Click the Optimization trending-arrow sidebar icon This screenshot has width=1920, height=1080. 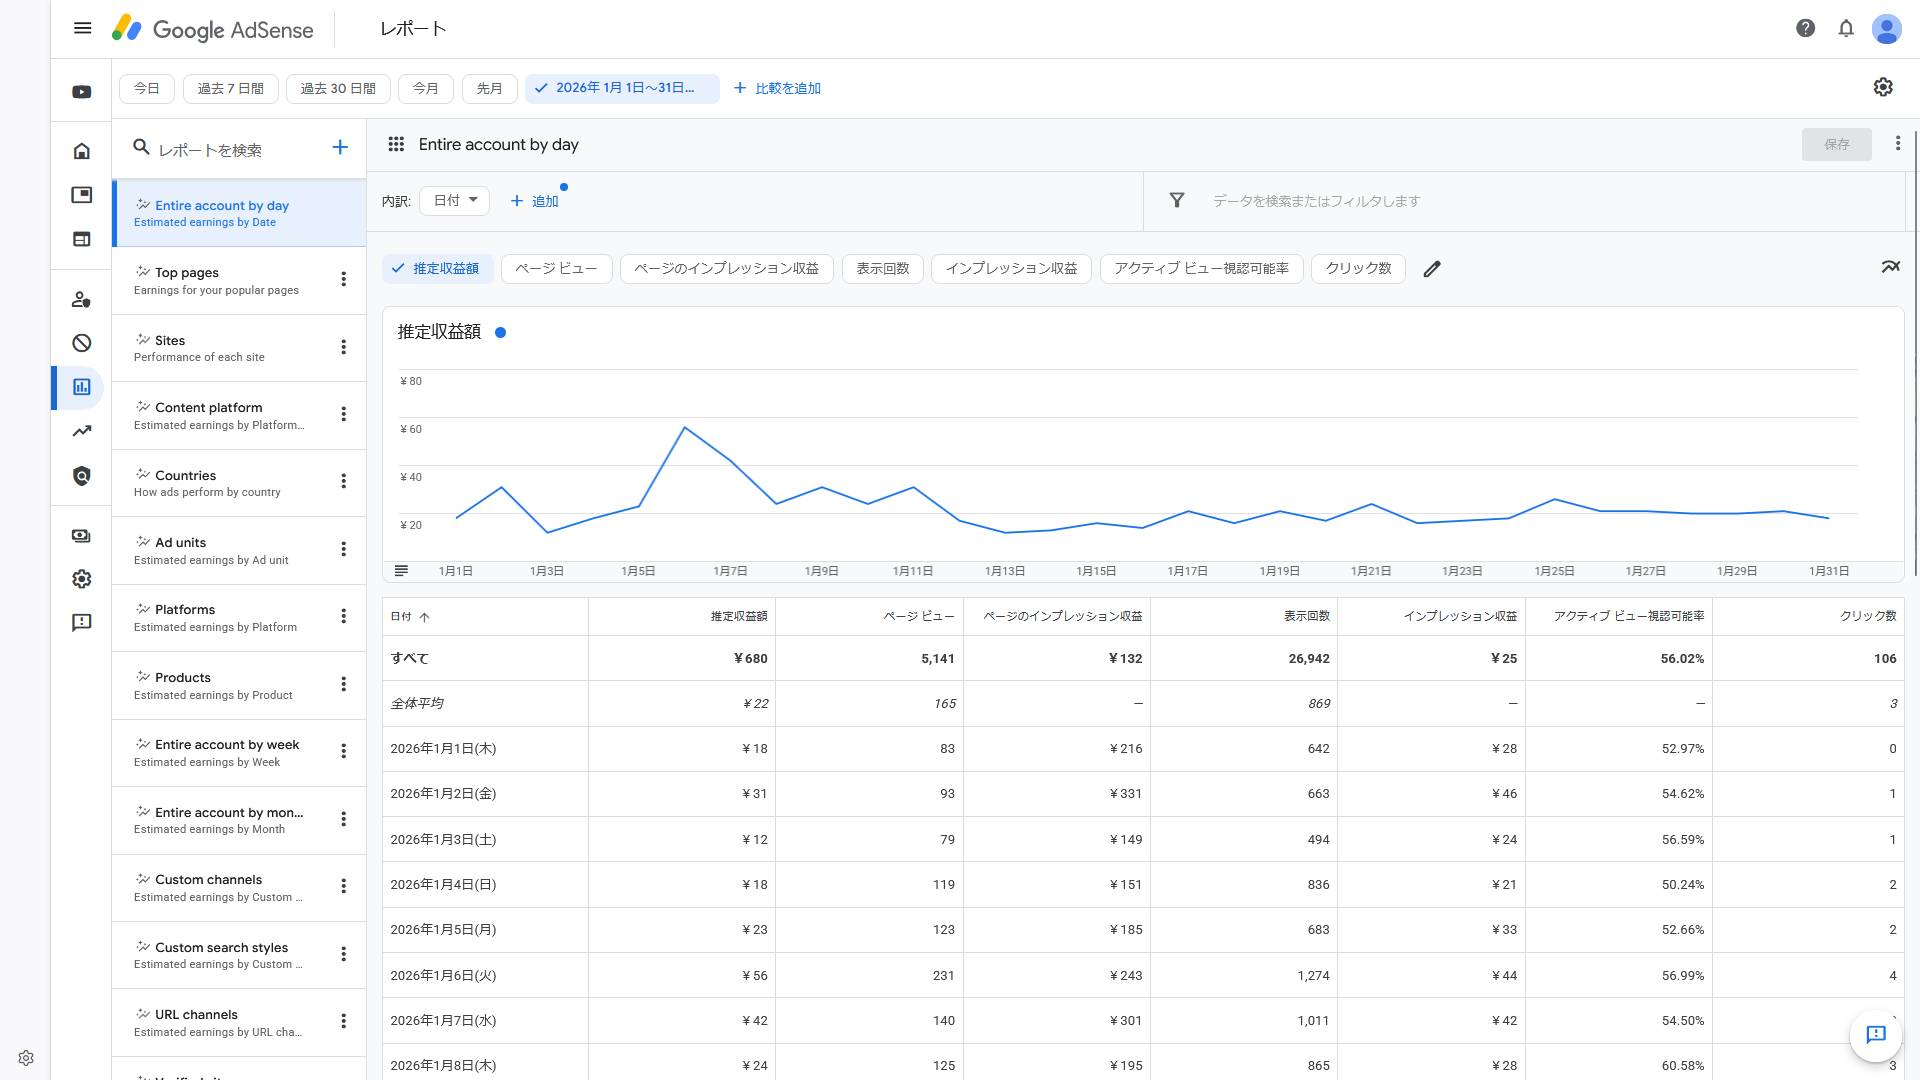point(81,431)
